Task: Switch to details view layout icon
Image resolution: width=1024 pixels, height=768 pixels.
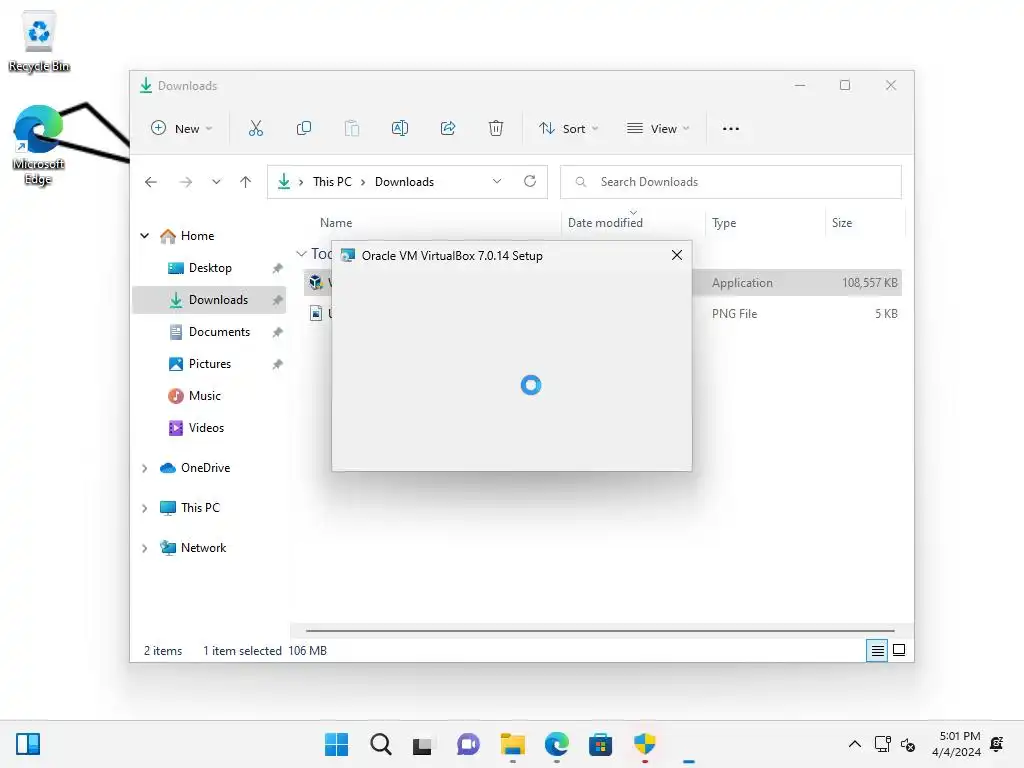Action: pos(877,650)
